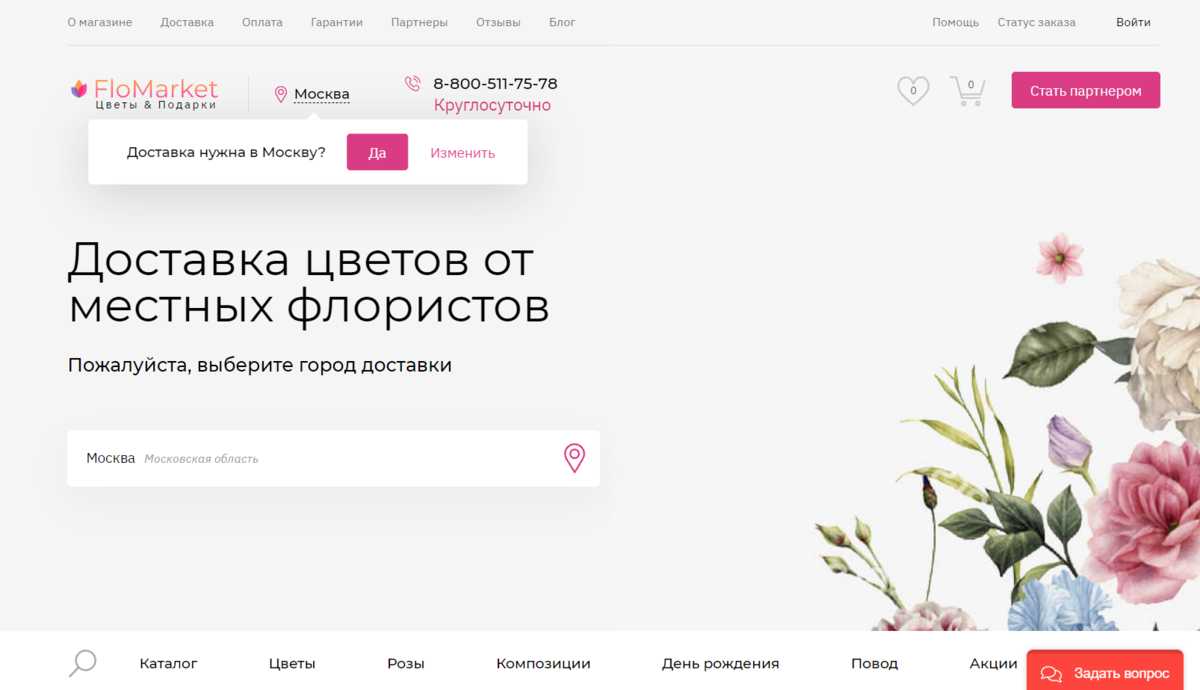Click the Изменить link in delivery popup
The height and width of the screenshot is (690, 1200).
(462, 152)
